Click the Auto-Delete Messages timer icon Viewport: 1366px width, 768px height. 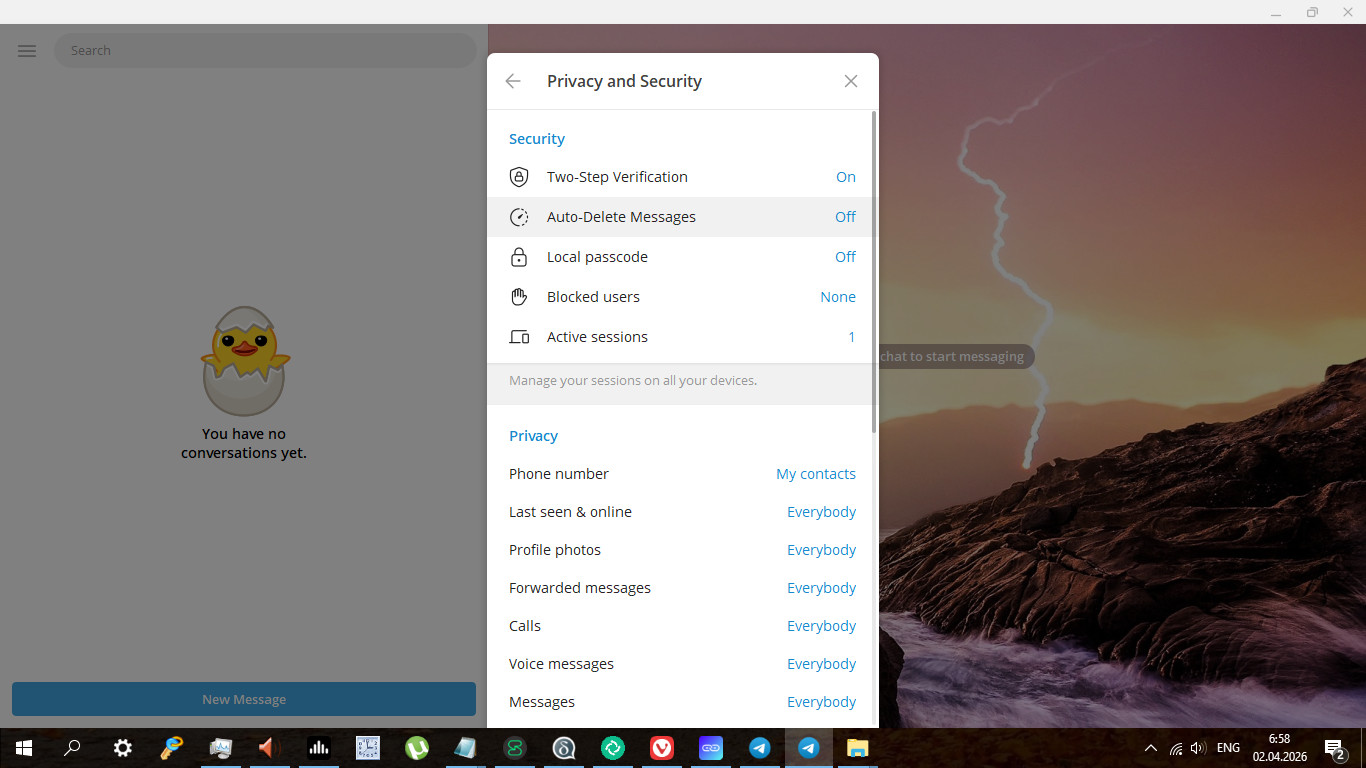click(519, 217)
